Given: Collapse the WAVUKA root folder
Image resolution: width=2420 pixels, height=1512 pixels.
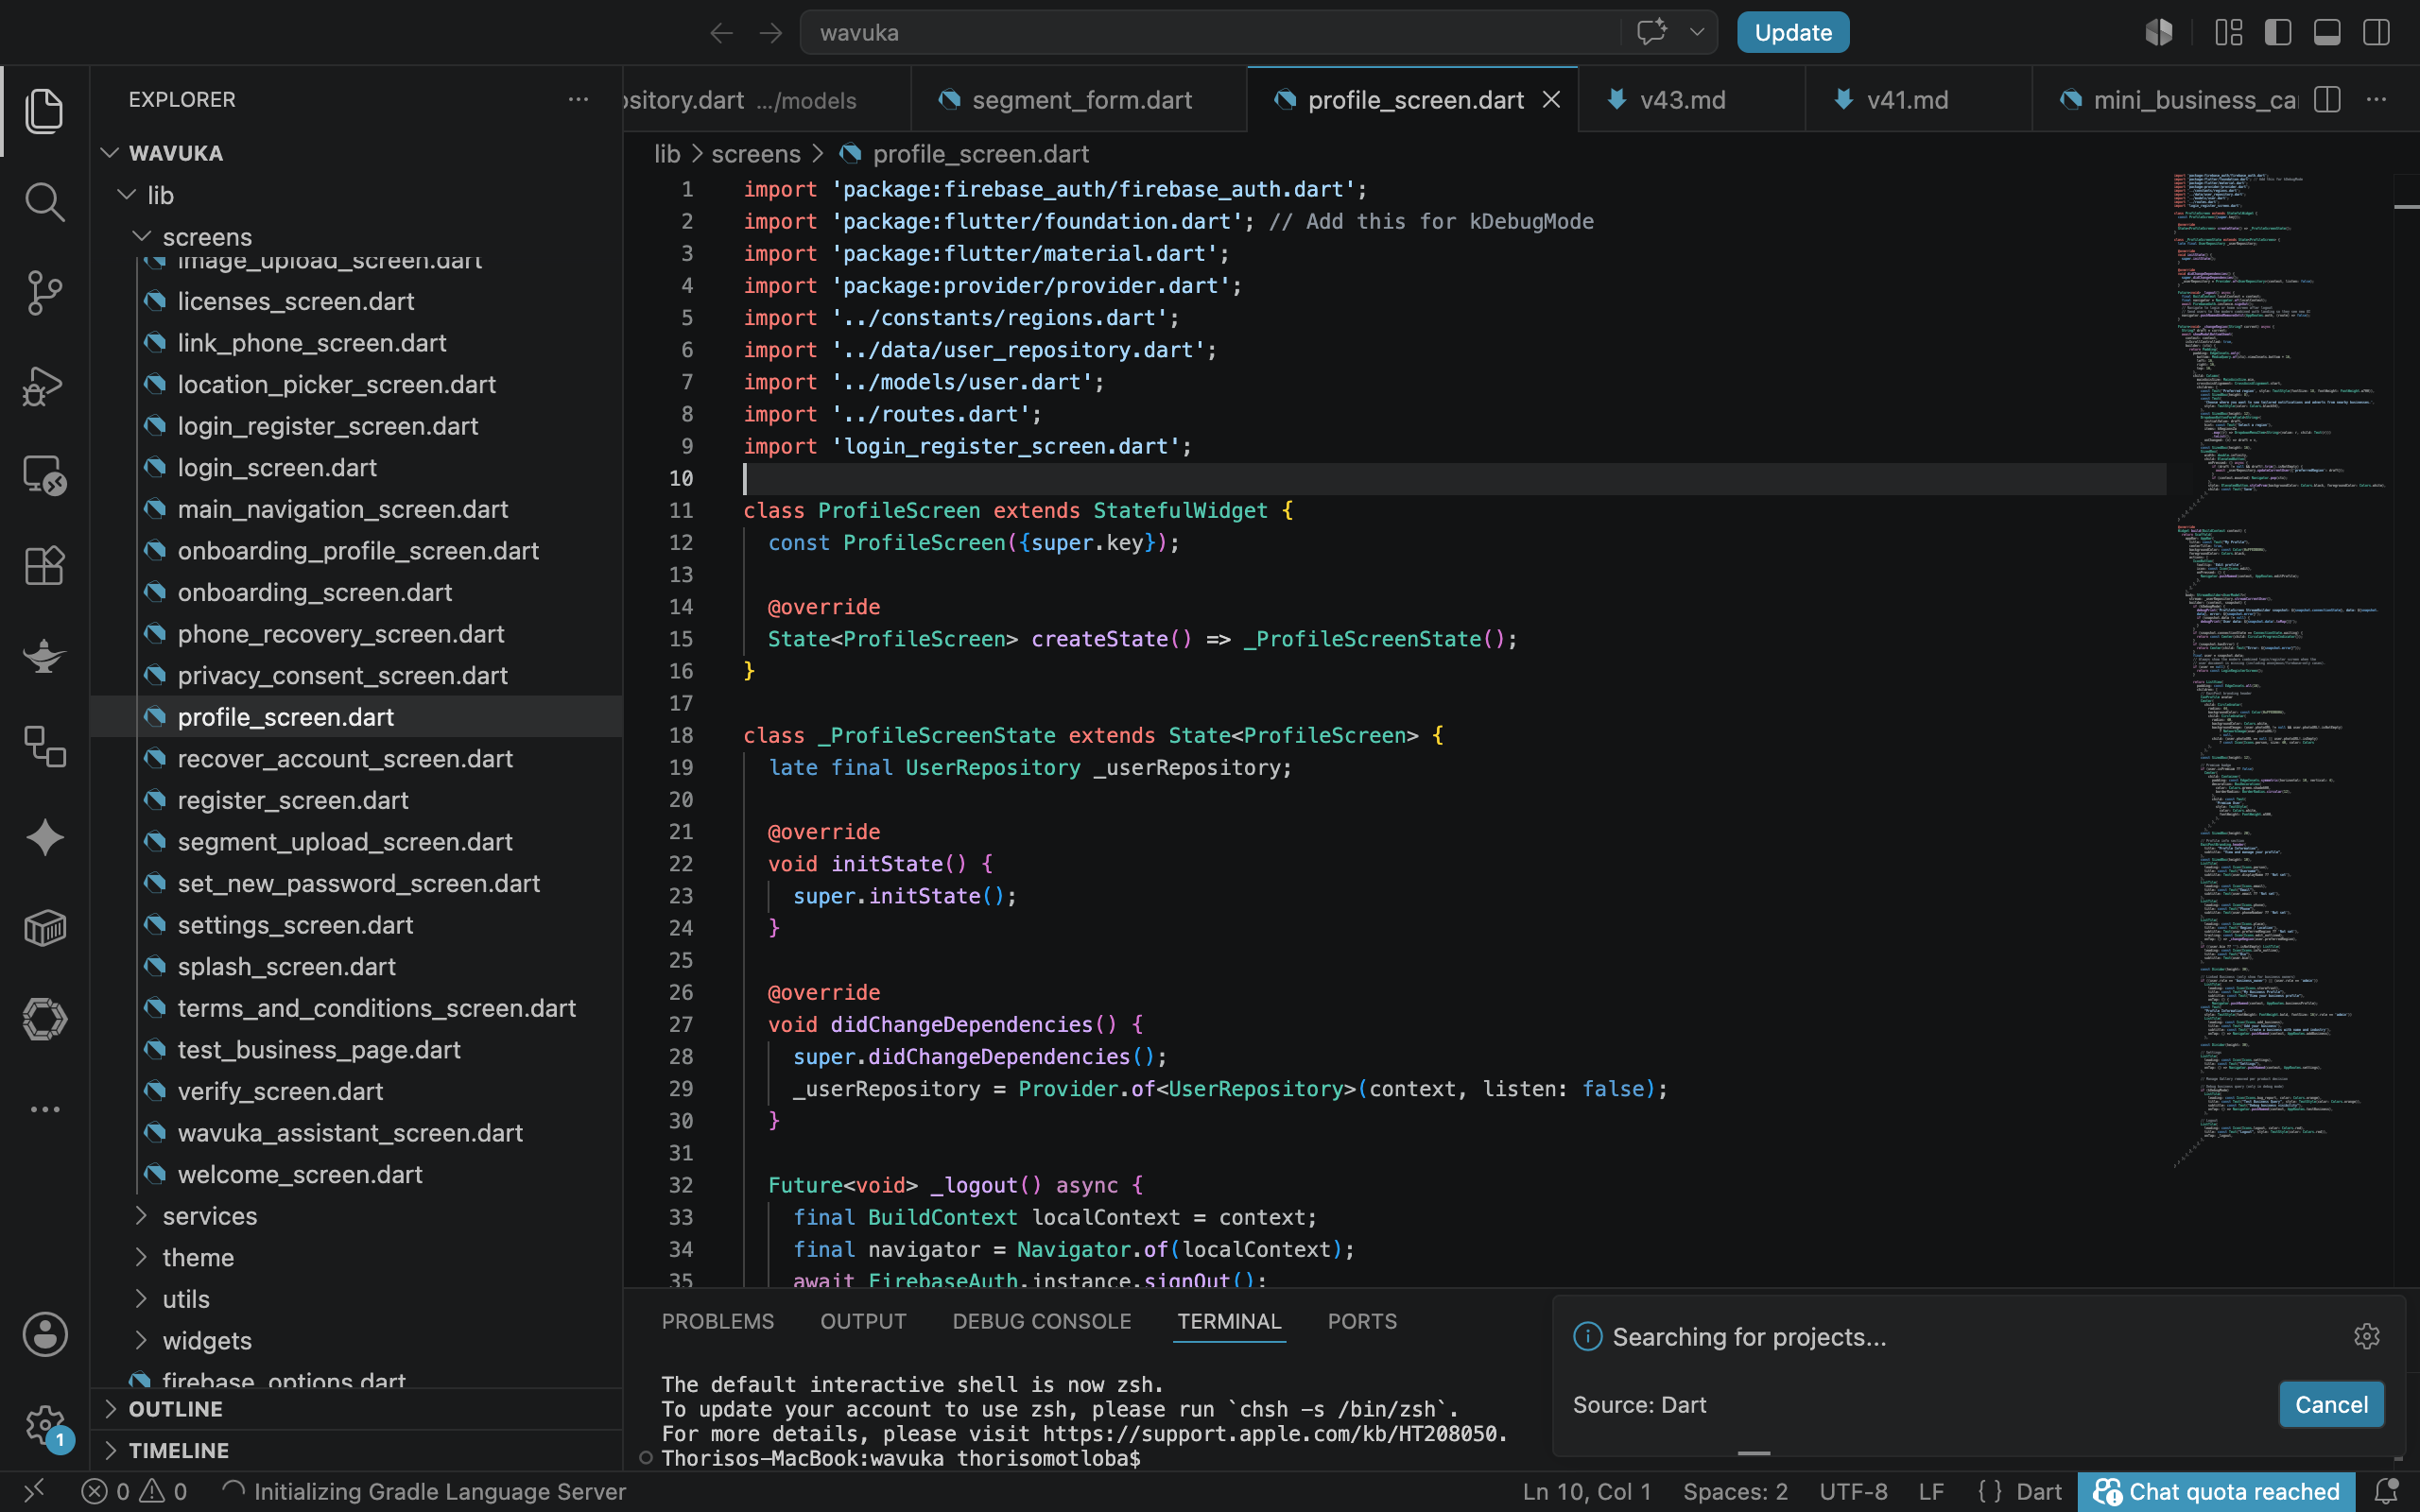Looking at the screenshot, I should [x=110, y=153].
